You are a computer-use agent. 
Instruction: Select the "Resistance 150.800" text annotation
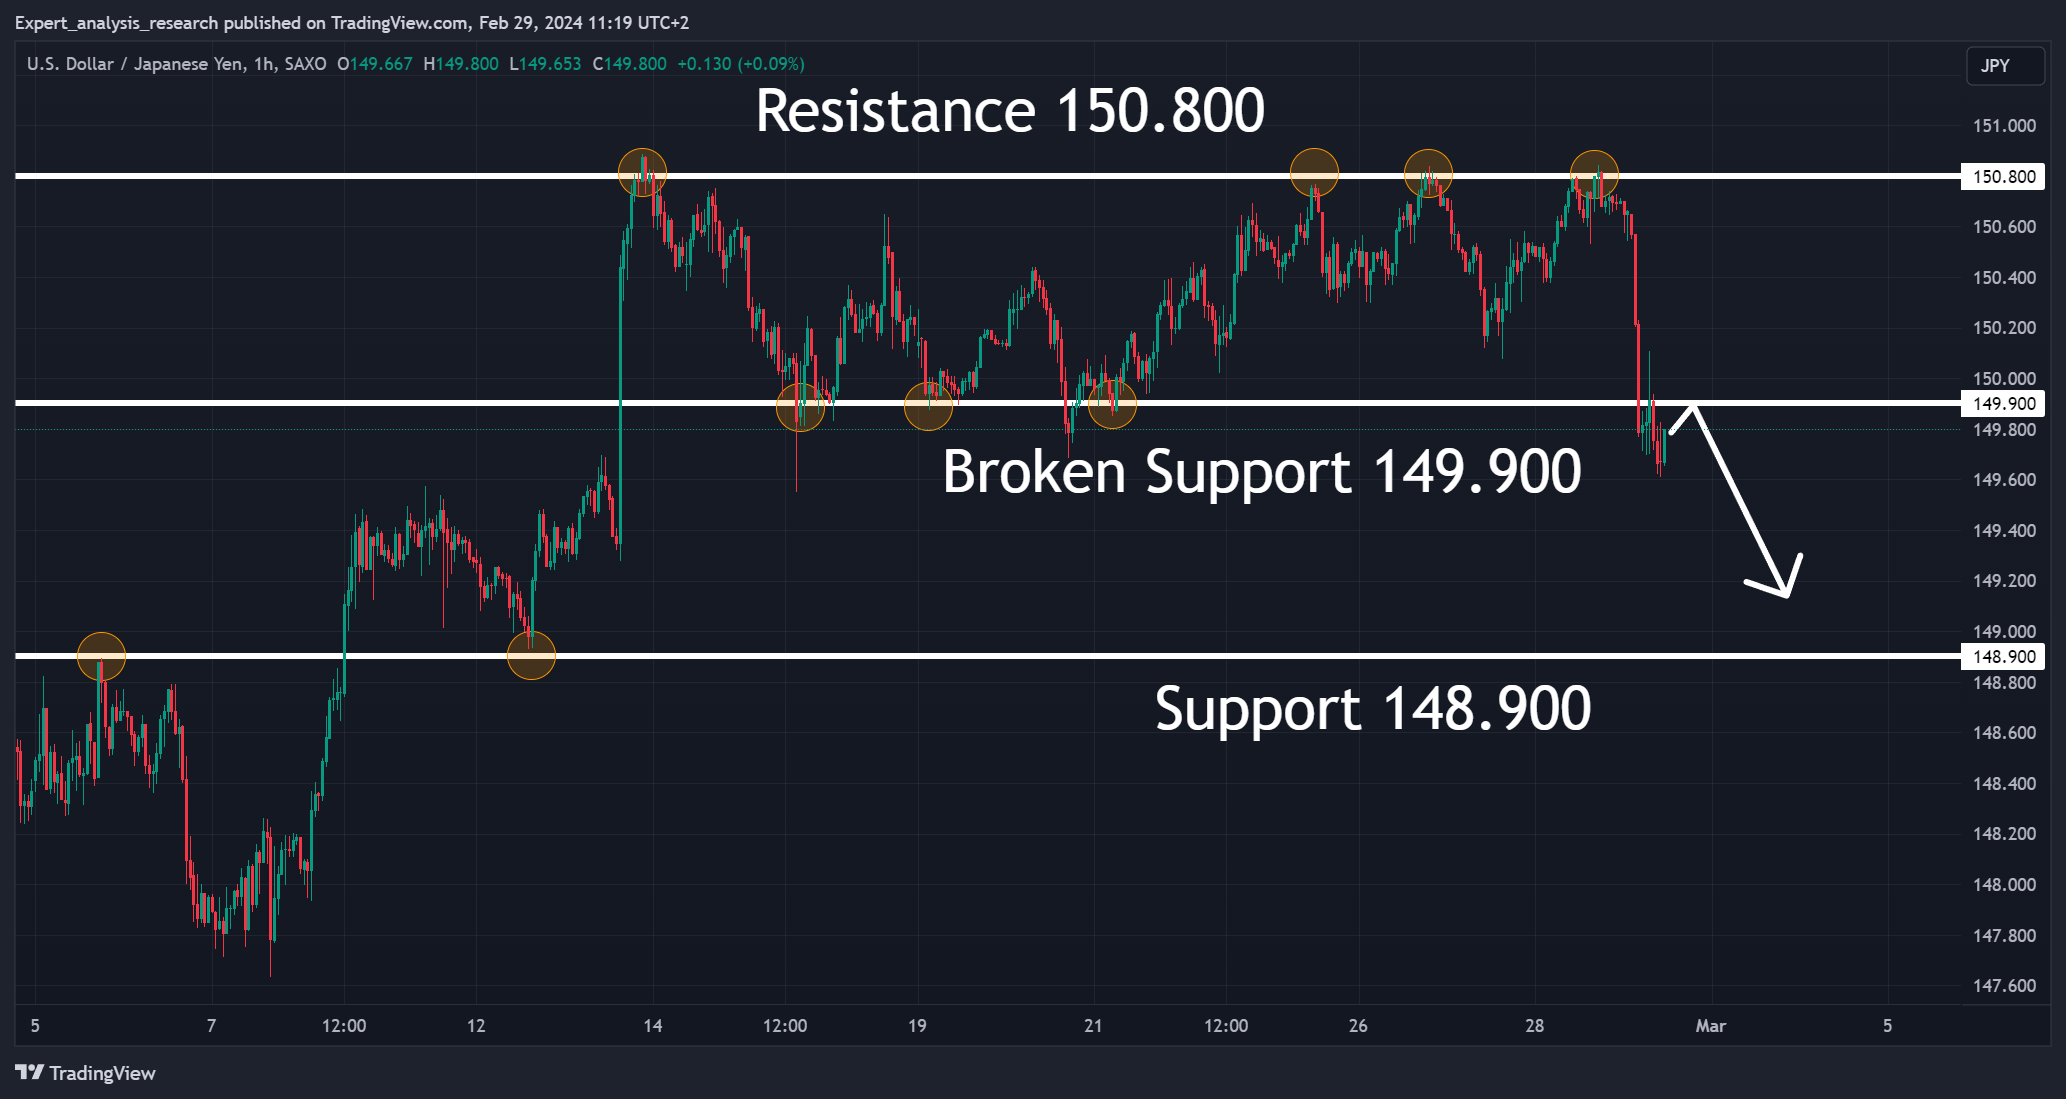1010,110
